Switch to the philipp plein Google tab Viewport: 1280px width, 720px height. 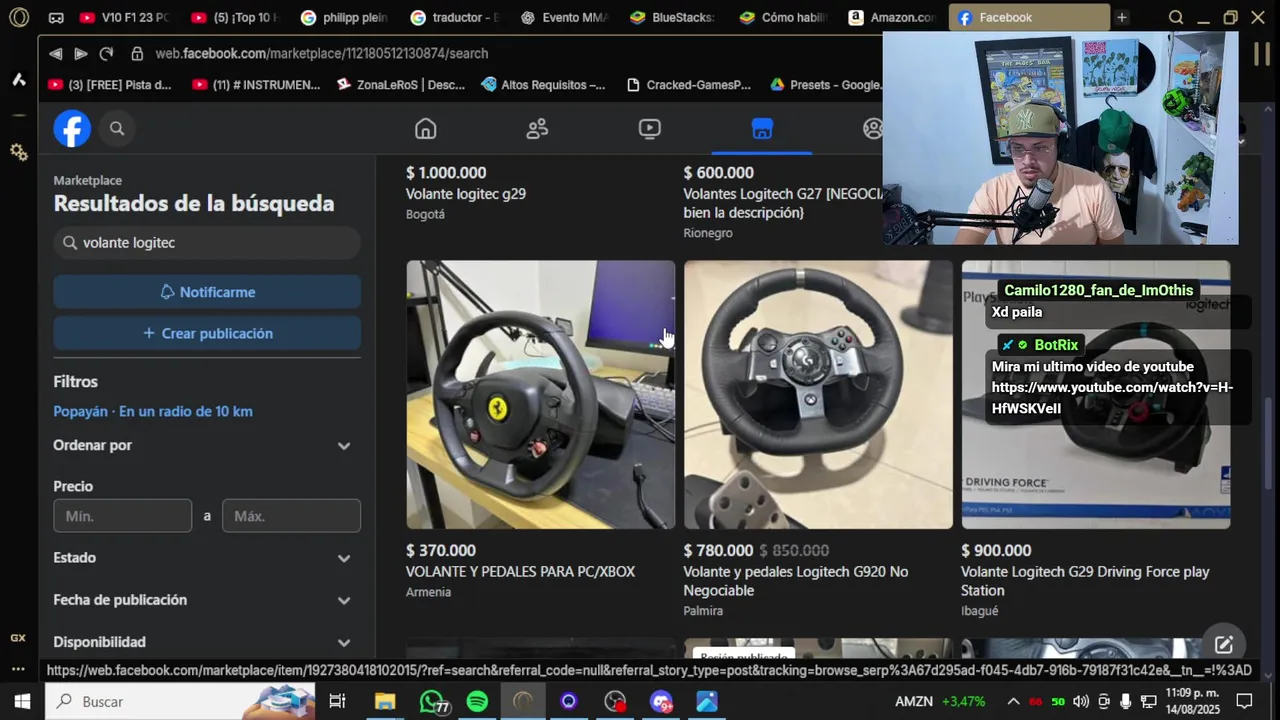tap(346, 17)
